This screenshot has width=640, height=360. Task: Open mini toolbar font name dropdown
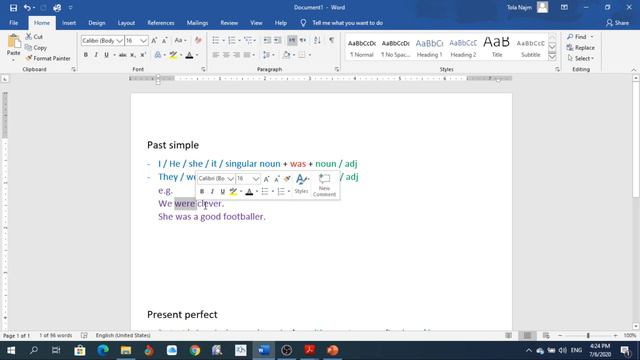tap(231, 179)
